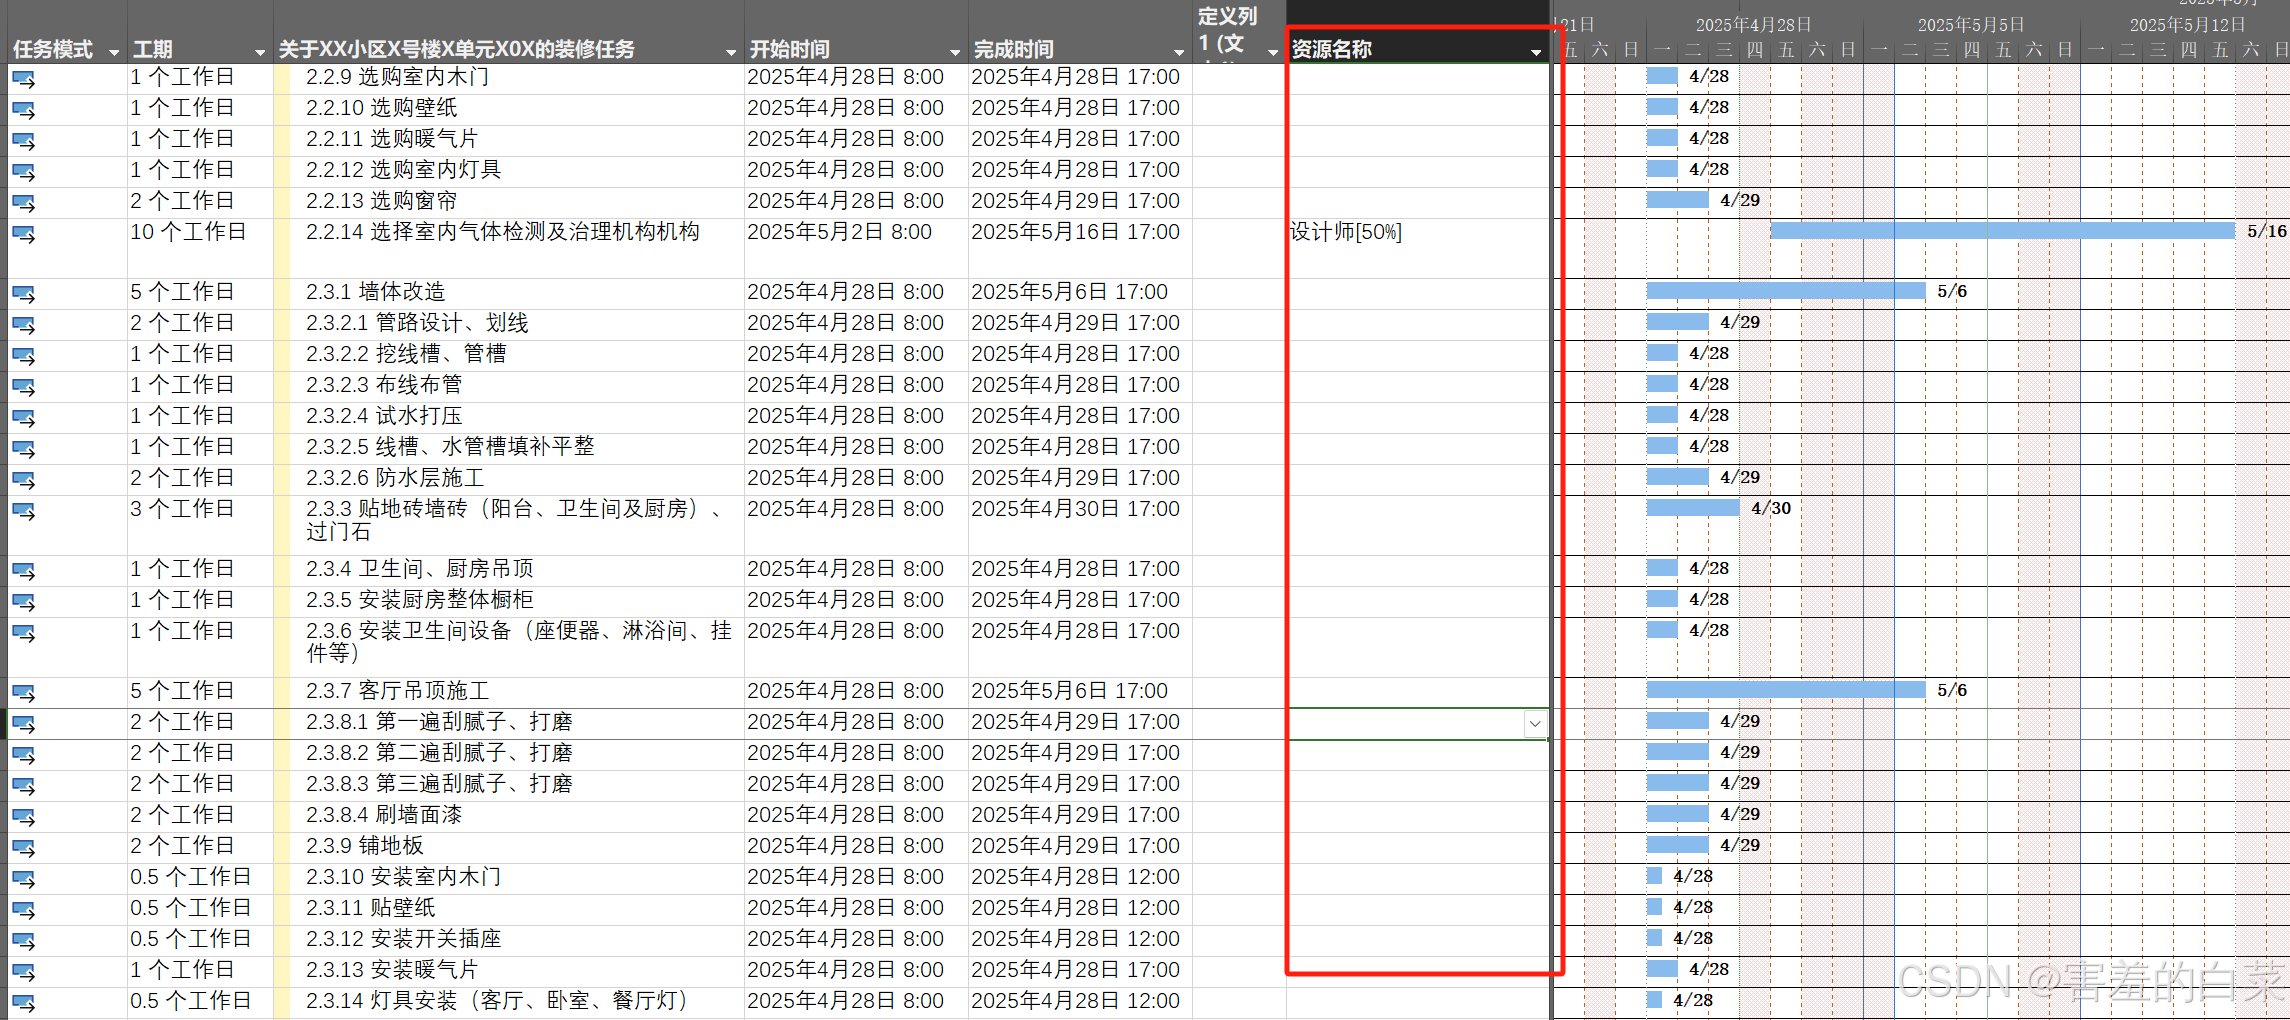Click the task mode icon for 2.2.12 选购室内灯具
The height and width of the screenshot is (1020, 2290).
24,171
